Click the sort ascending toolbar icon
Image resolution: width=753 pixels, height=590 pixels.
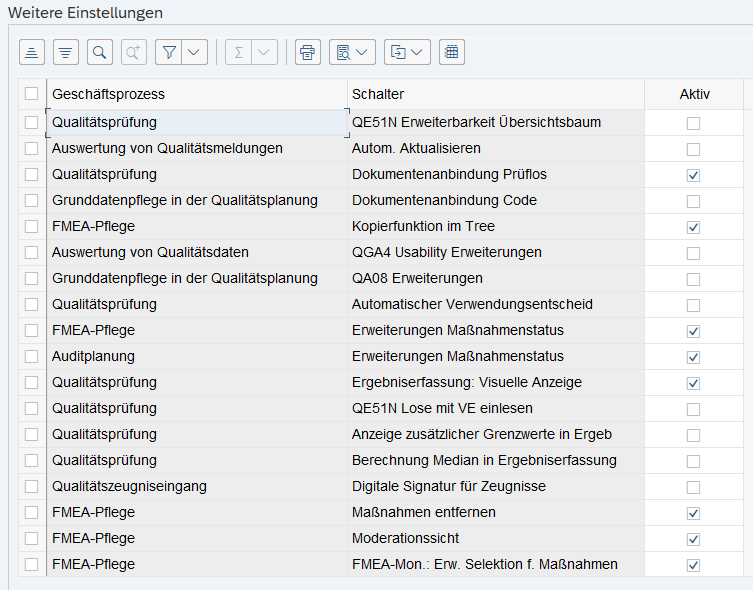point(32,52)
